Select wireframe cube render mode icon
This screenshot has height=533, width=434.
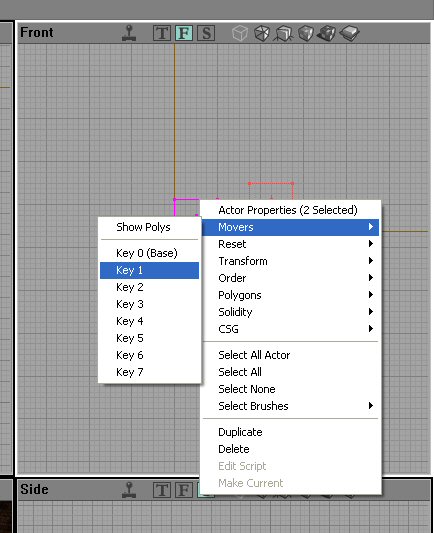click(240, 33)
